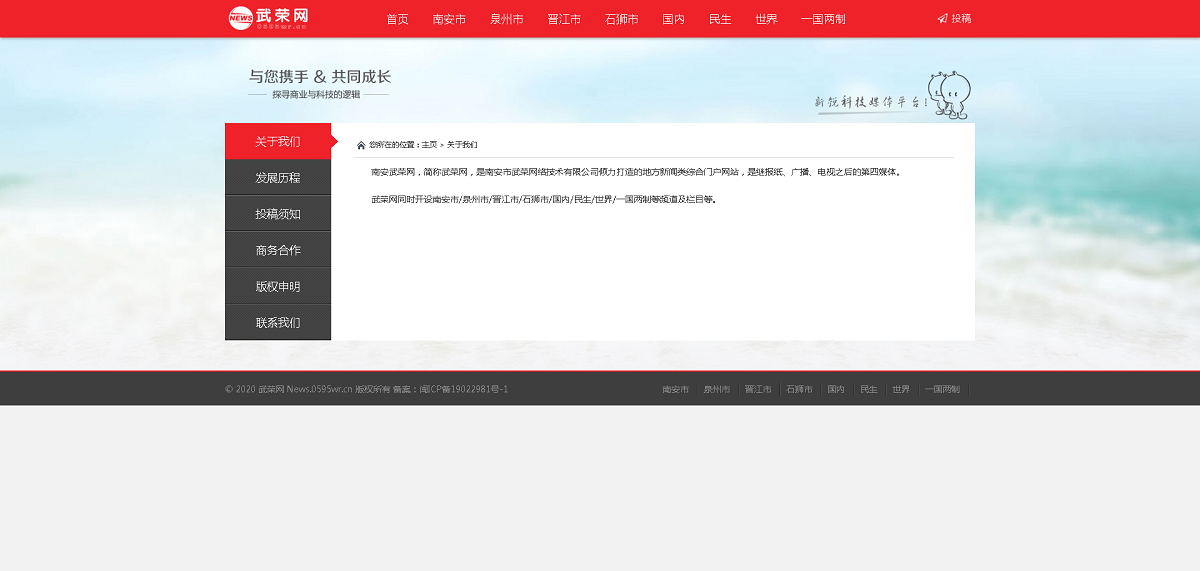Open 首页 in the top navigation

click(x=397, y=19)
